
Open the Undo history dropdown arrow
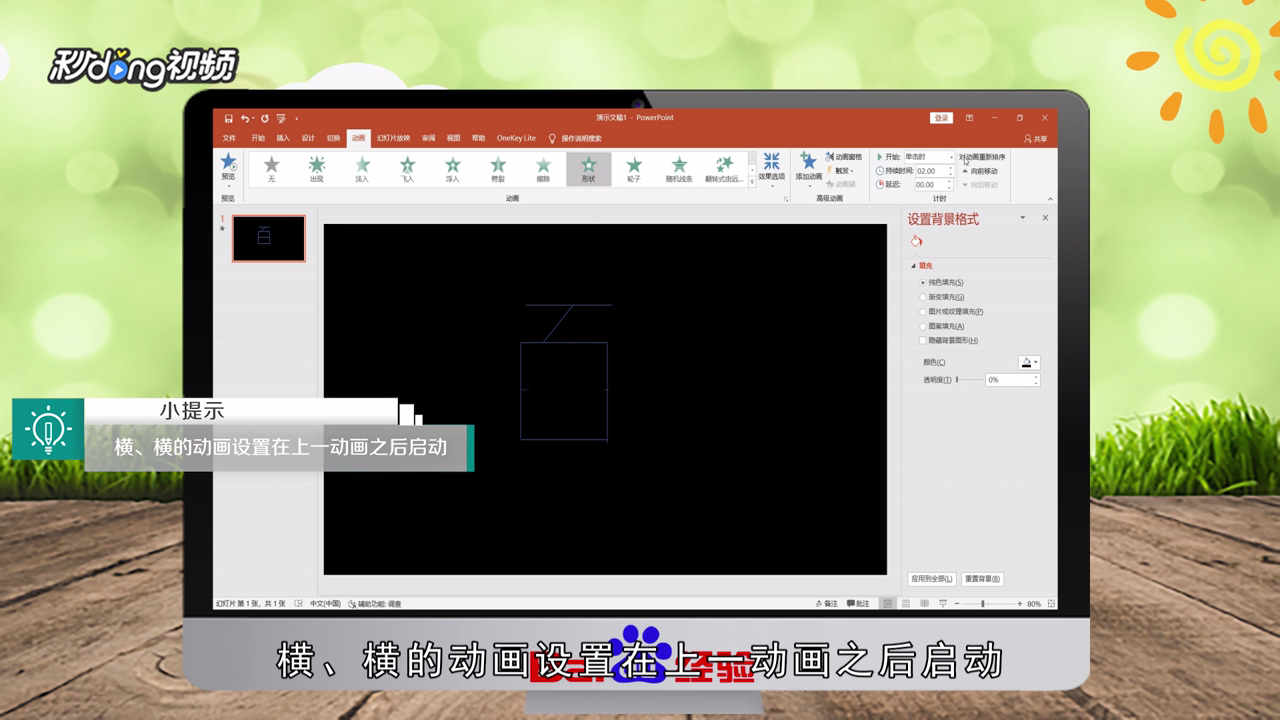pyautogui.click(x=252, y=118)
